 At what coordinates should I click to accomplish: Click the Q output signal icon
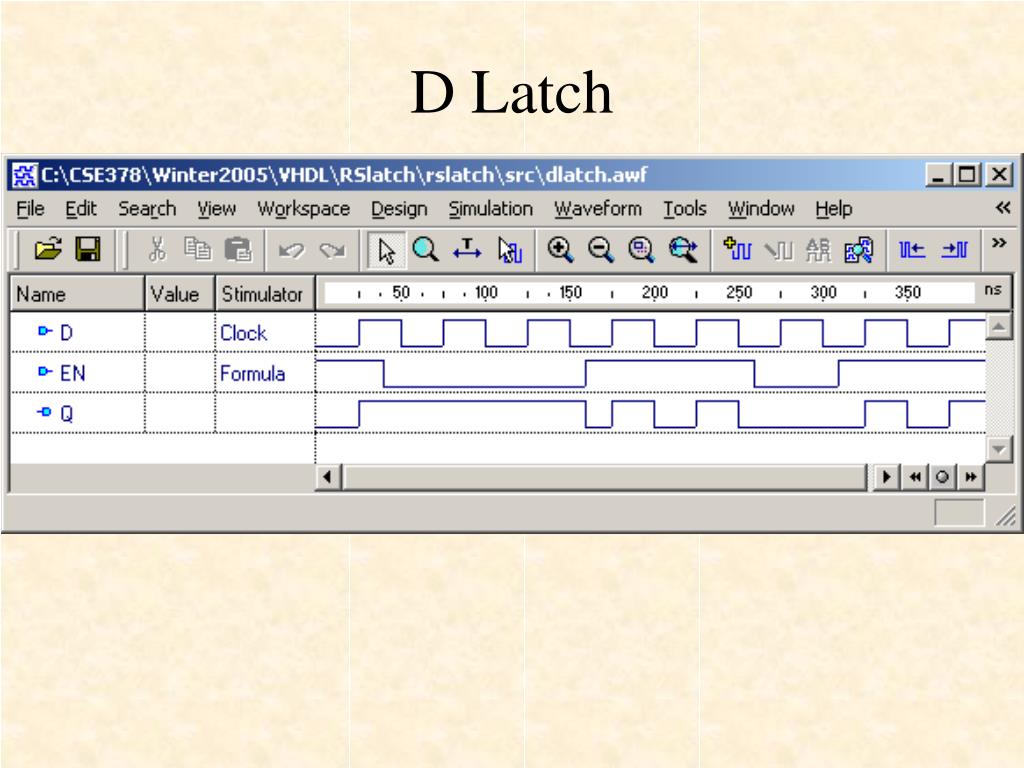[44, 411]
